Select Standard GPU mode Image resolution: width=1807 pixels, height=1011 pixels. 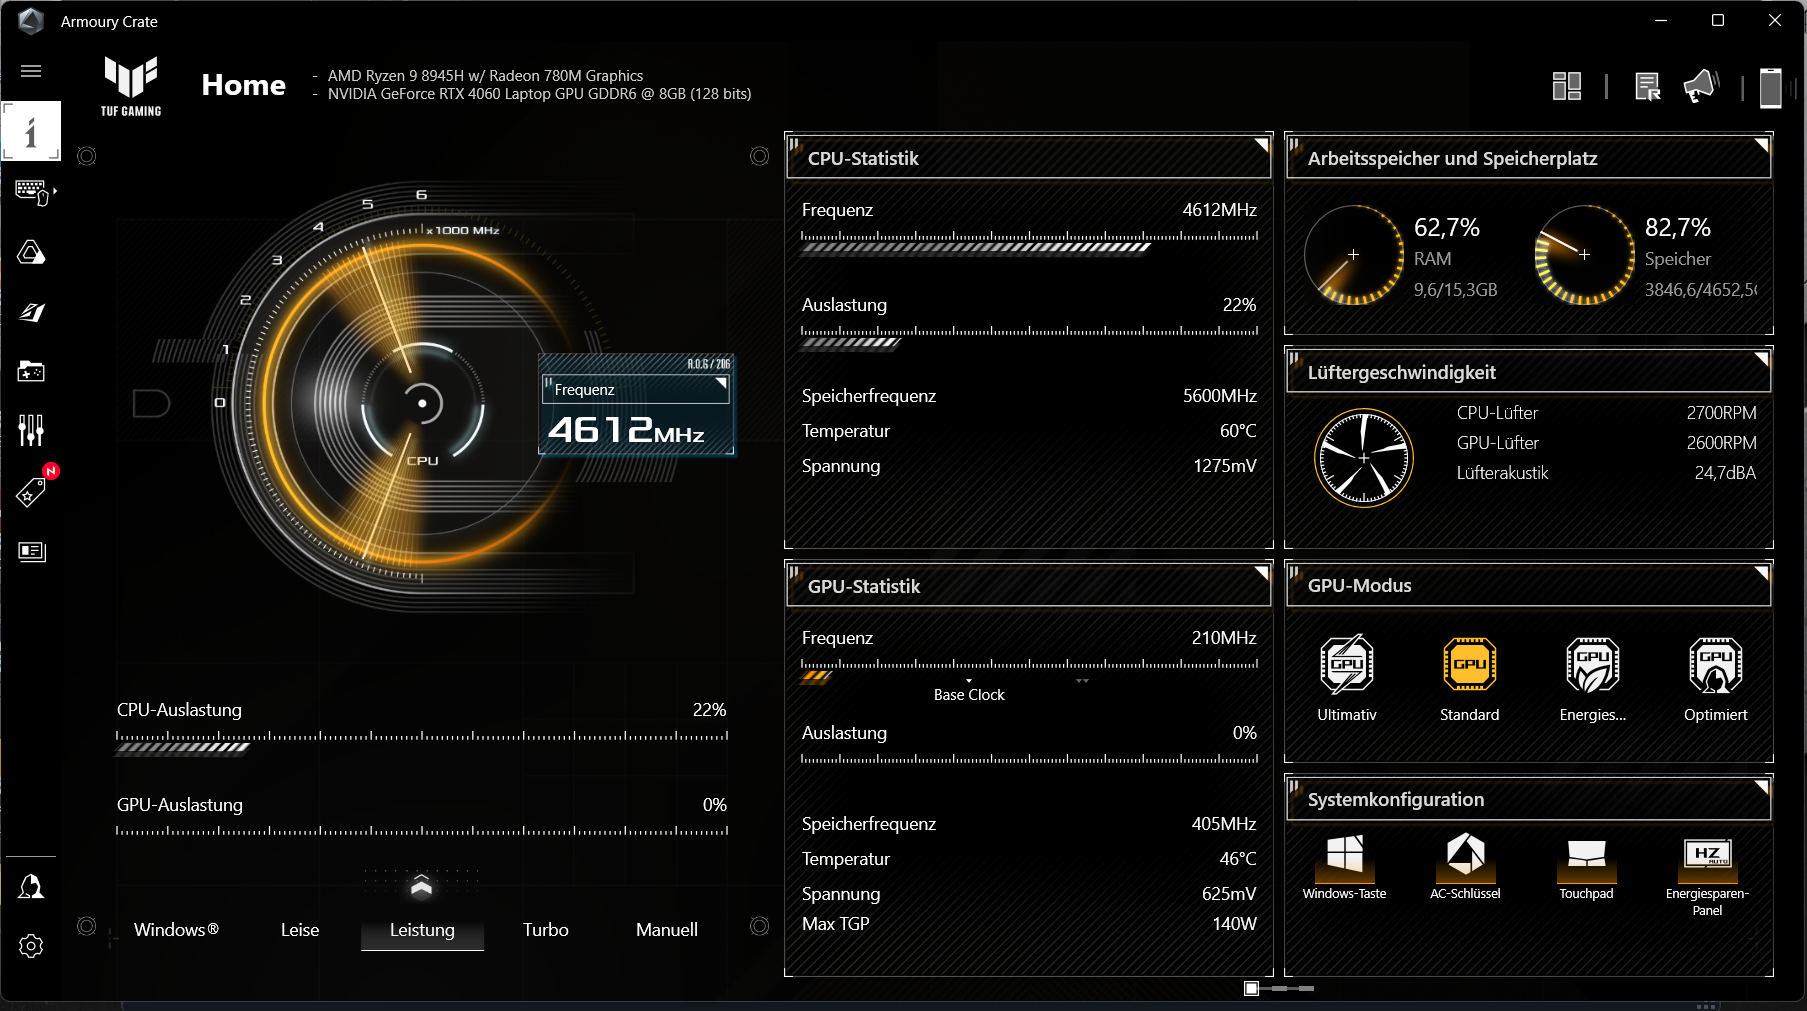(x=1470, y=678)
